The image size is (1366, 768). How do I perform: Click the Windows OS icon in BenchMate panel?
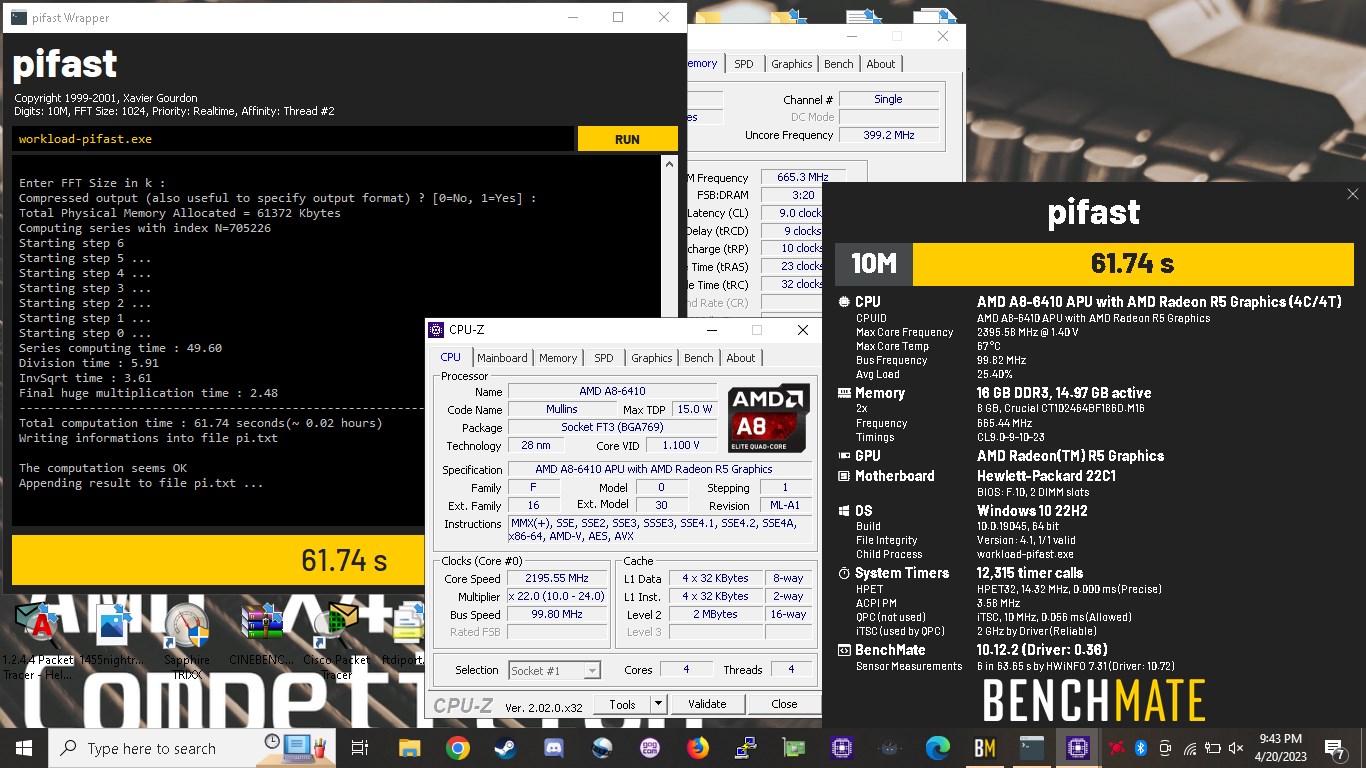[x=845, y=511]
